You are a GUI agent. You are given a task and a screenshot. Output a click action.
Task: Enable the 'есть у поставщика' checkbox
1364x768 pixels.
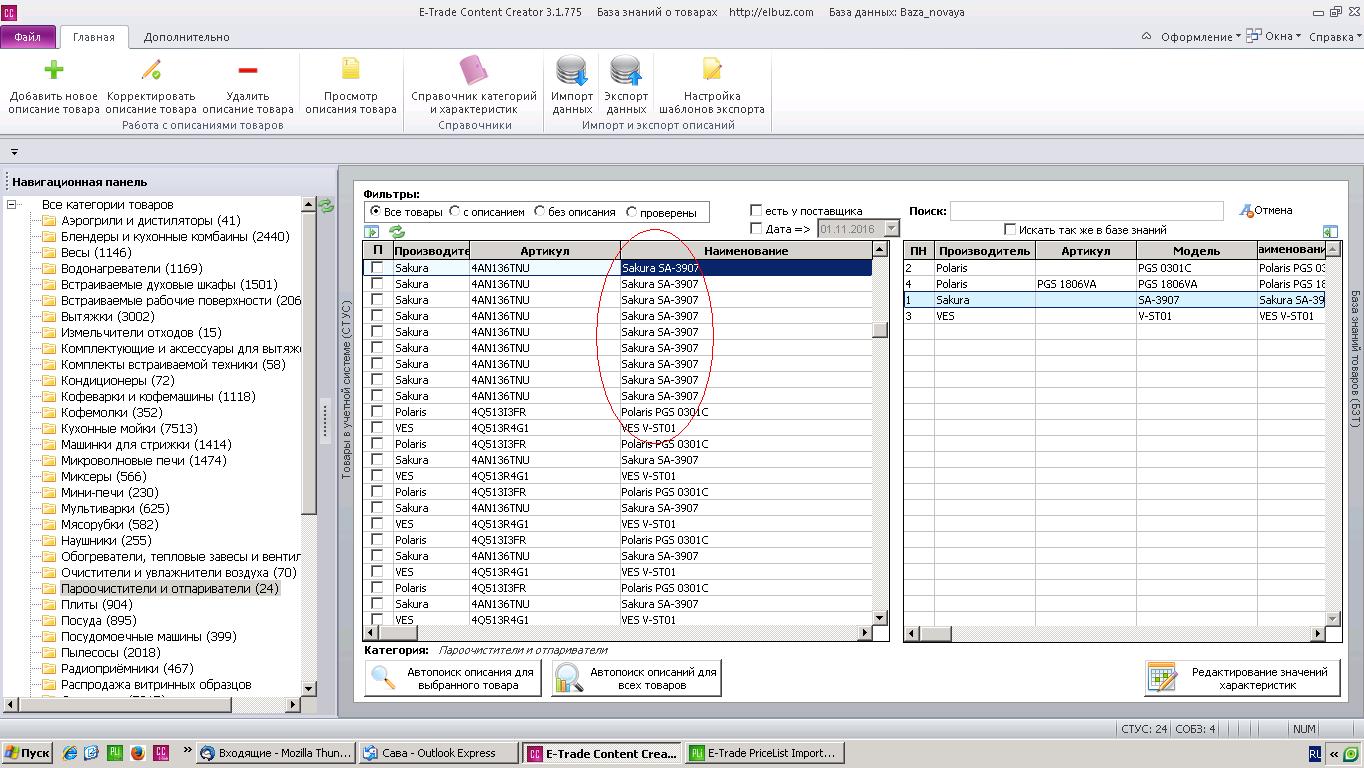tap(756, 211)
